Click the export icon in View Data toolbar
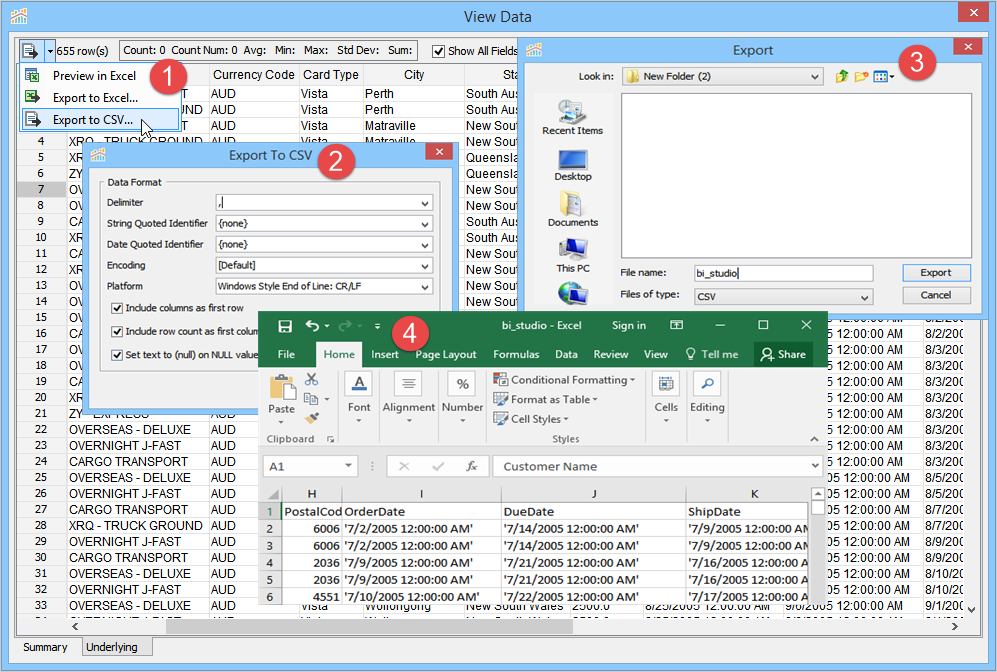Image resolution: width=997 pixels, height=672 pixels. pos(30,50)
